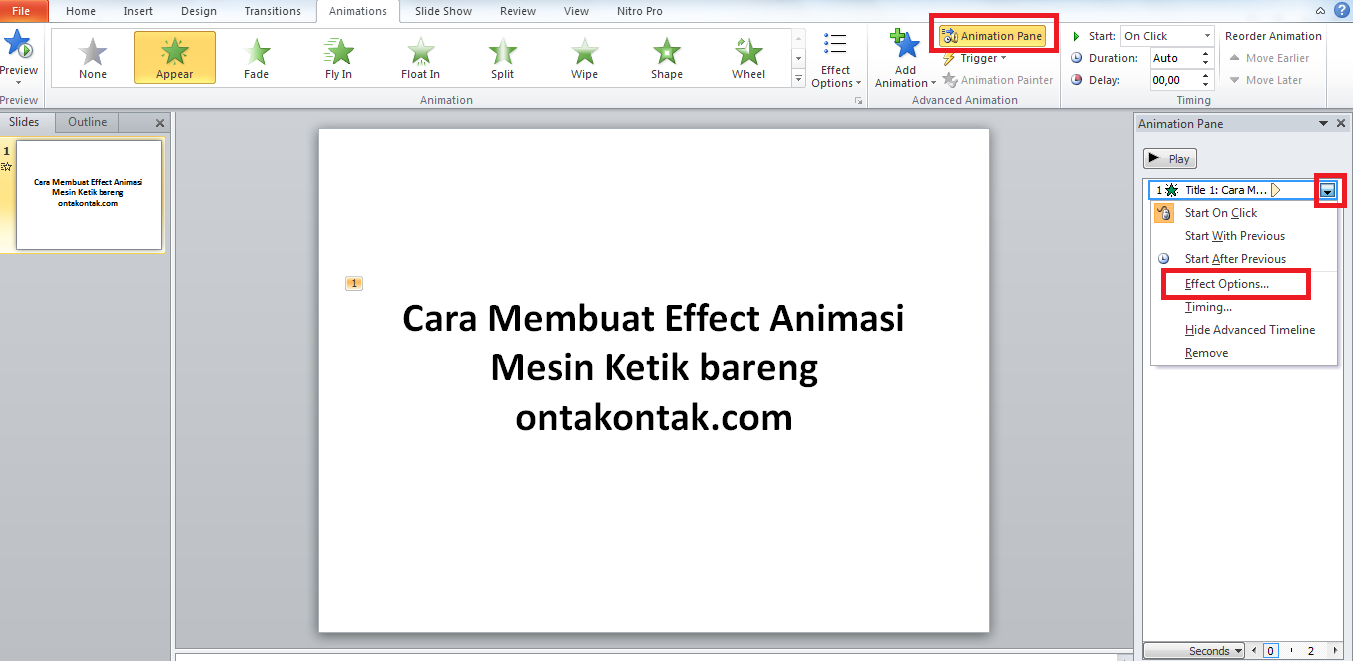Expand the animation gallery More arrow
The height and width of the screenshot is (661, 1353).
coord(798,78)
